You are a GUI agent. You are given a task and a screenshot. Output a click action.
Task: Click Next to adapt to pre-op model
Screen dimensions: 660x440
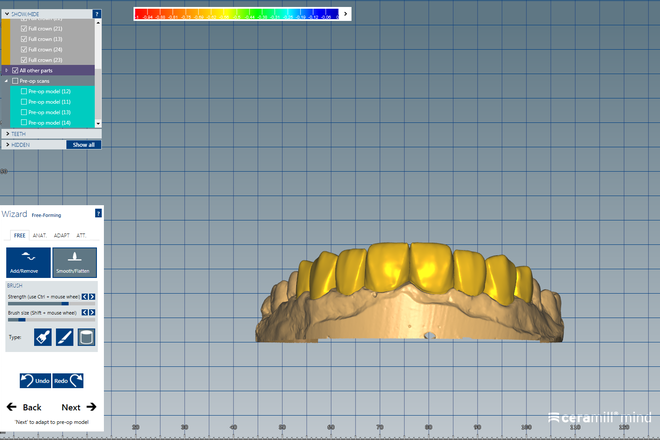[x=79, y=407]
